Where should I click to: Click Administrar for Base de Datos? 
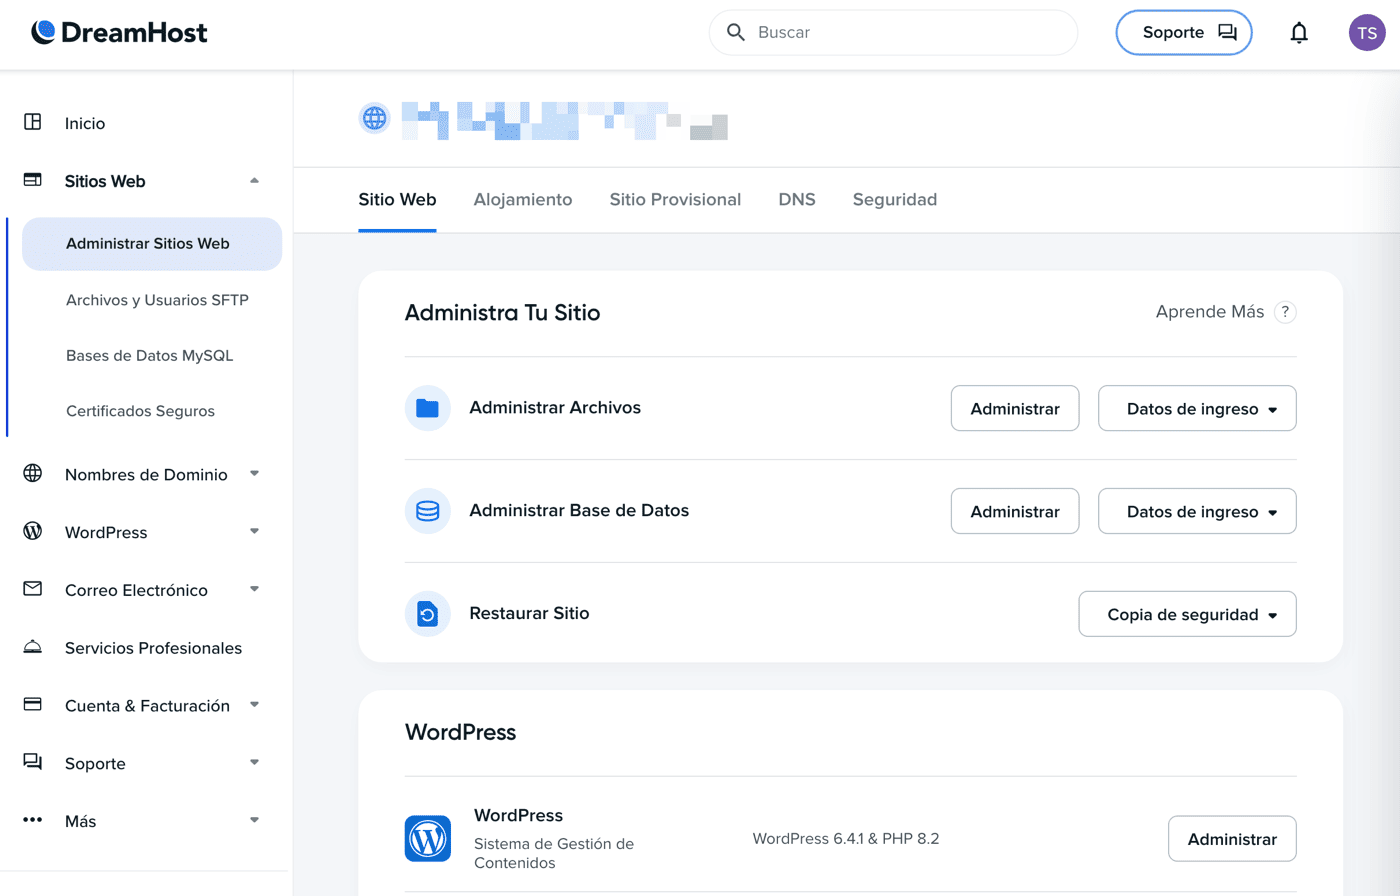point(1015,511)
